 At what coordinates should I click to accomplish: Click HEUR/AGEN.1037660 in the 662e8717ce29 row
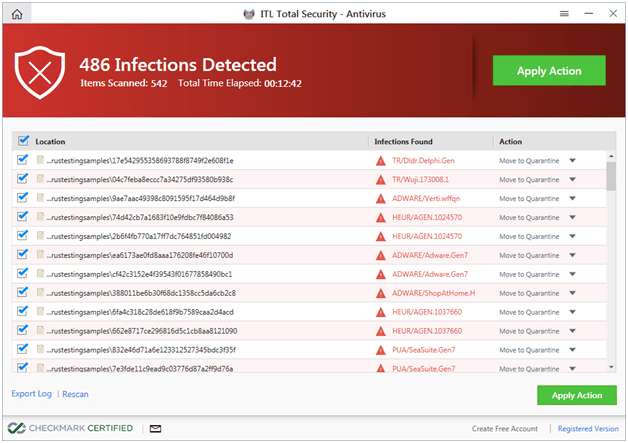427,331
